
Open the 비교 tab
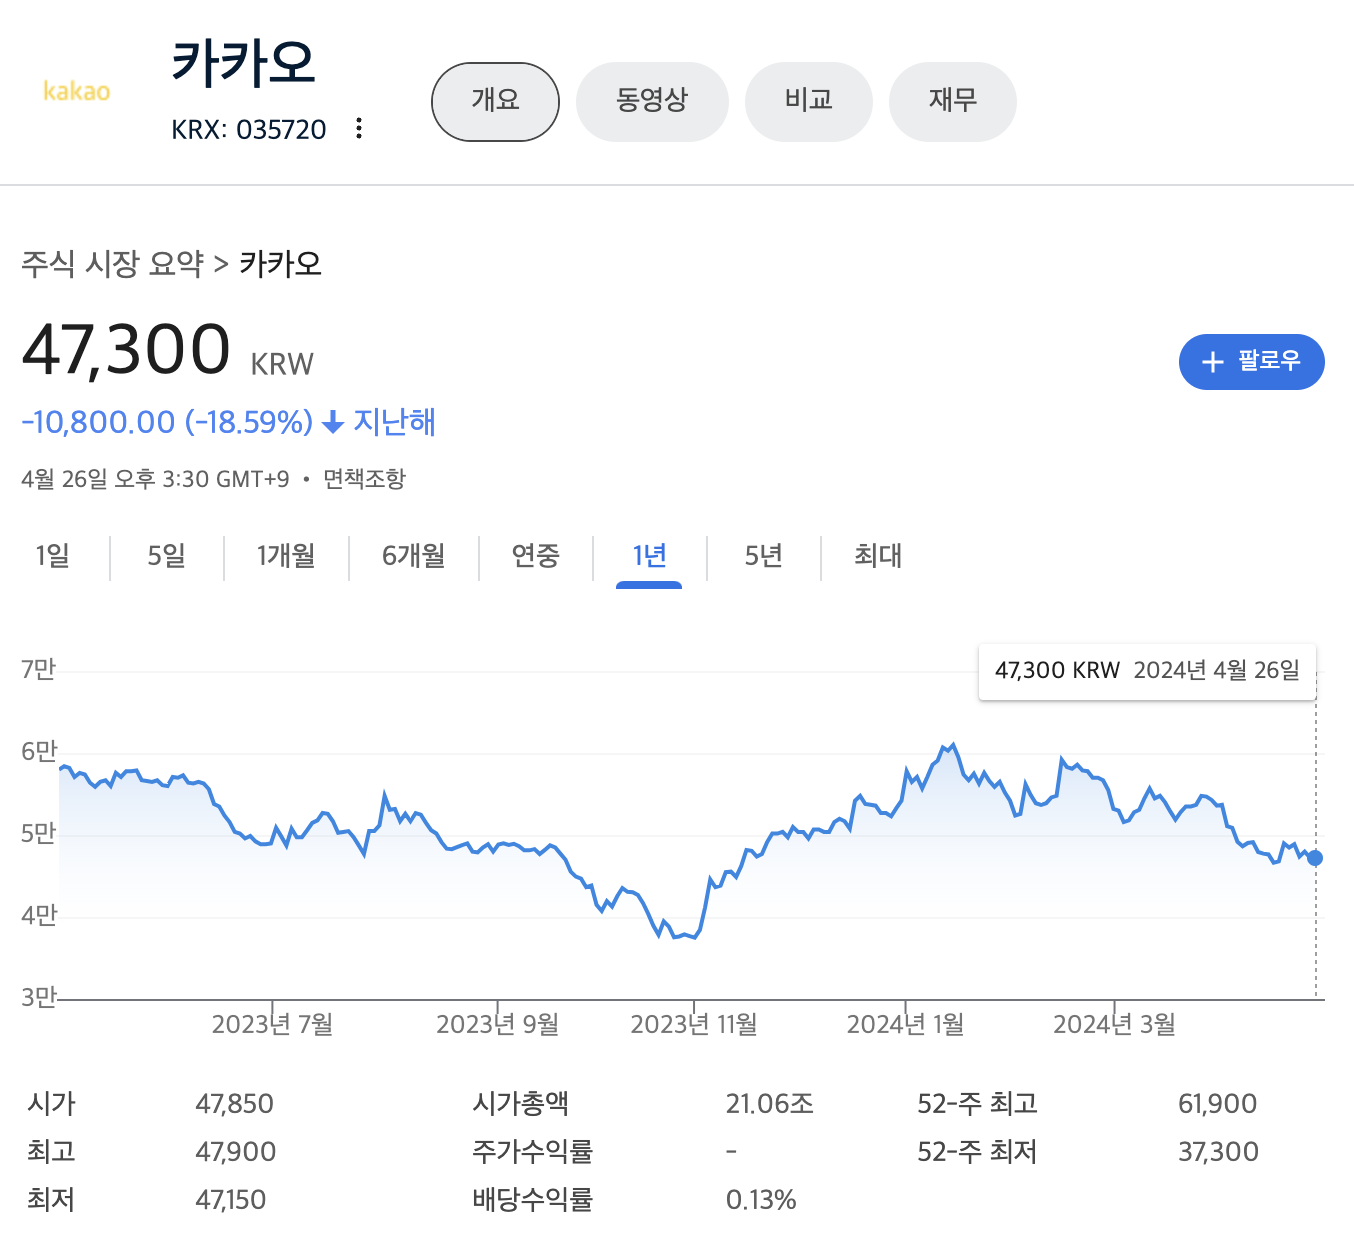click(x=808, y=101)
